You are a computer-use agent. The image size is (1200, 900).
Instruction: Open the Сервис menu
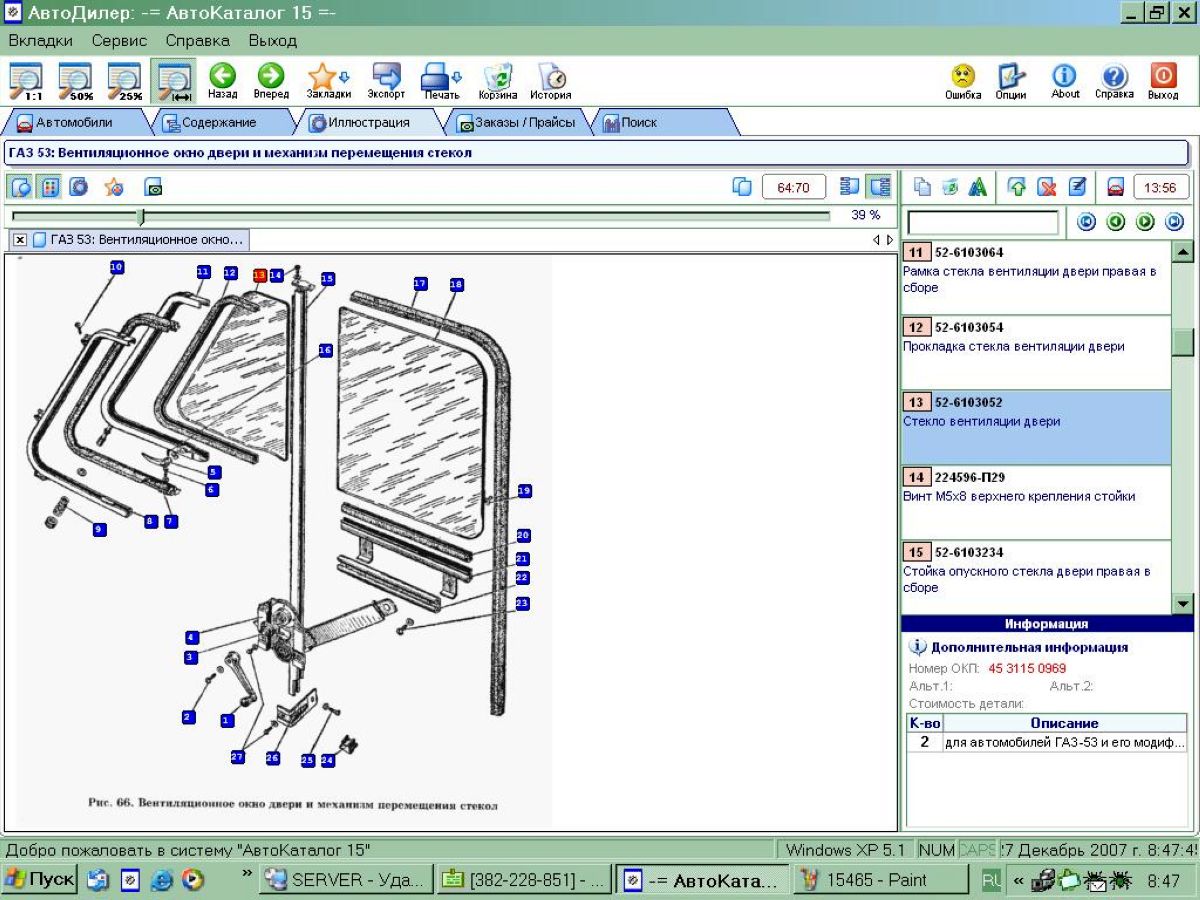pyautogui.click(x=119, y=41)
